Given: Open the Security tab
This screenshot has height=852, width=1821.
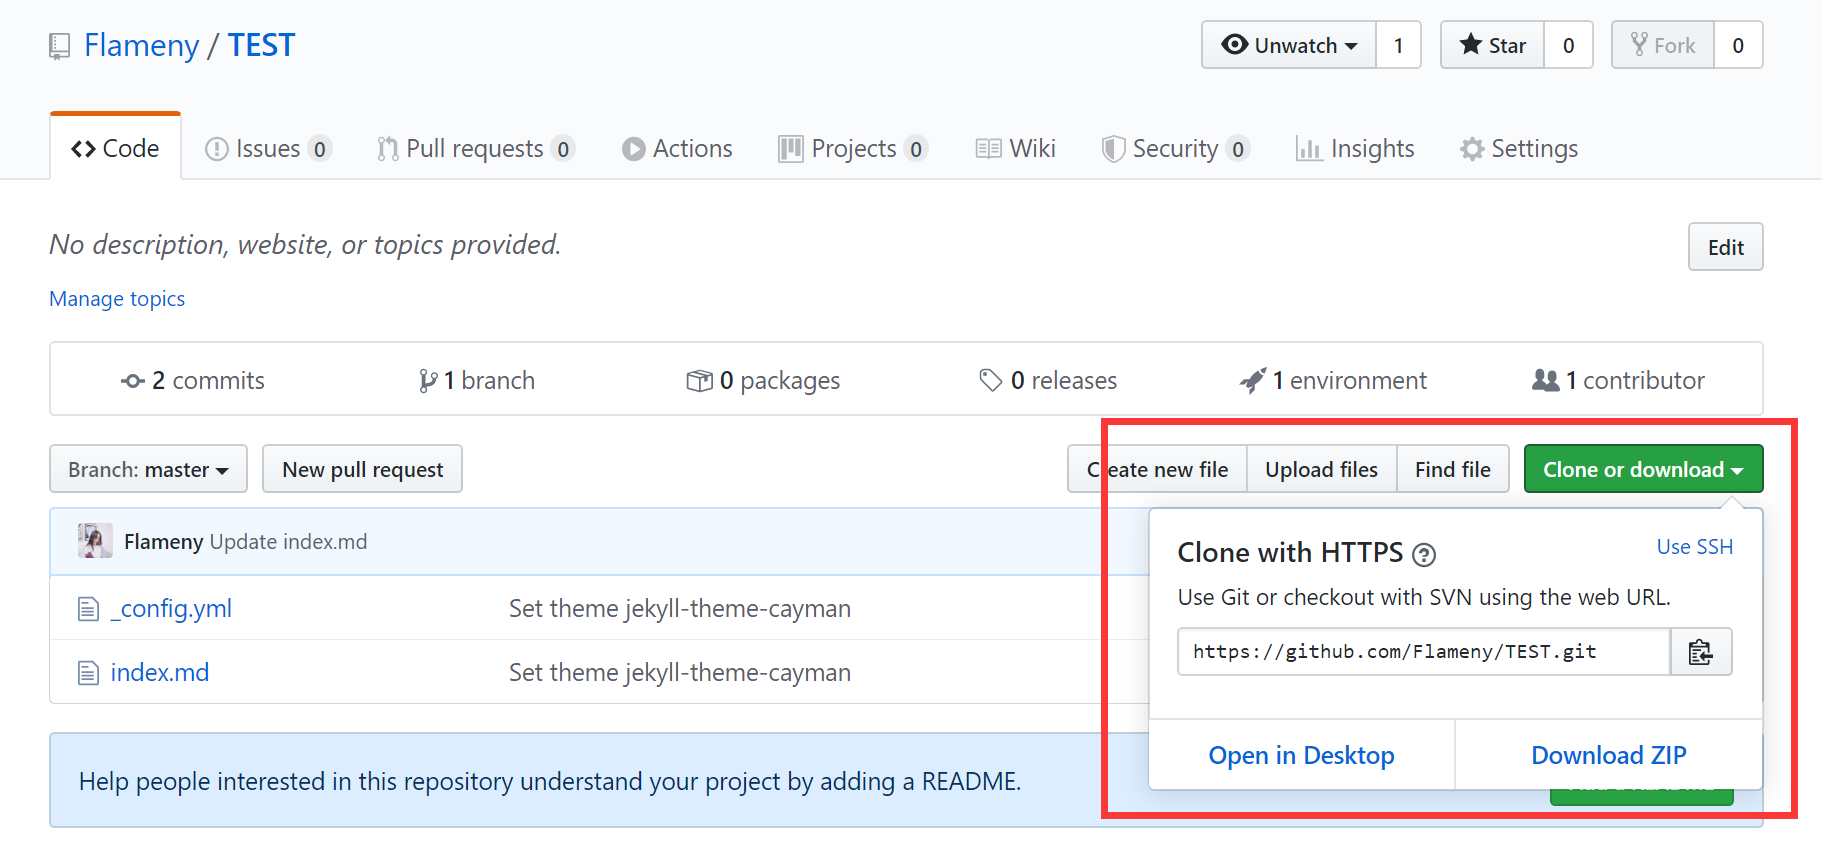Looking at the screenshot, I should tap(1175, 149).
